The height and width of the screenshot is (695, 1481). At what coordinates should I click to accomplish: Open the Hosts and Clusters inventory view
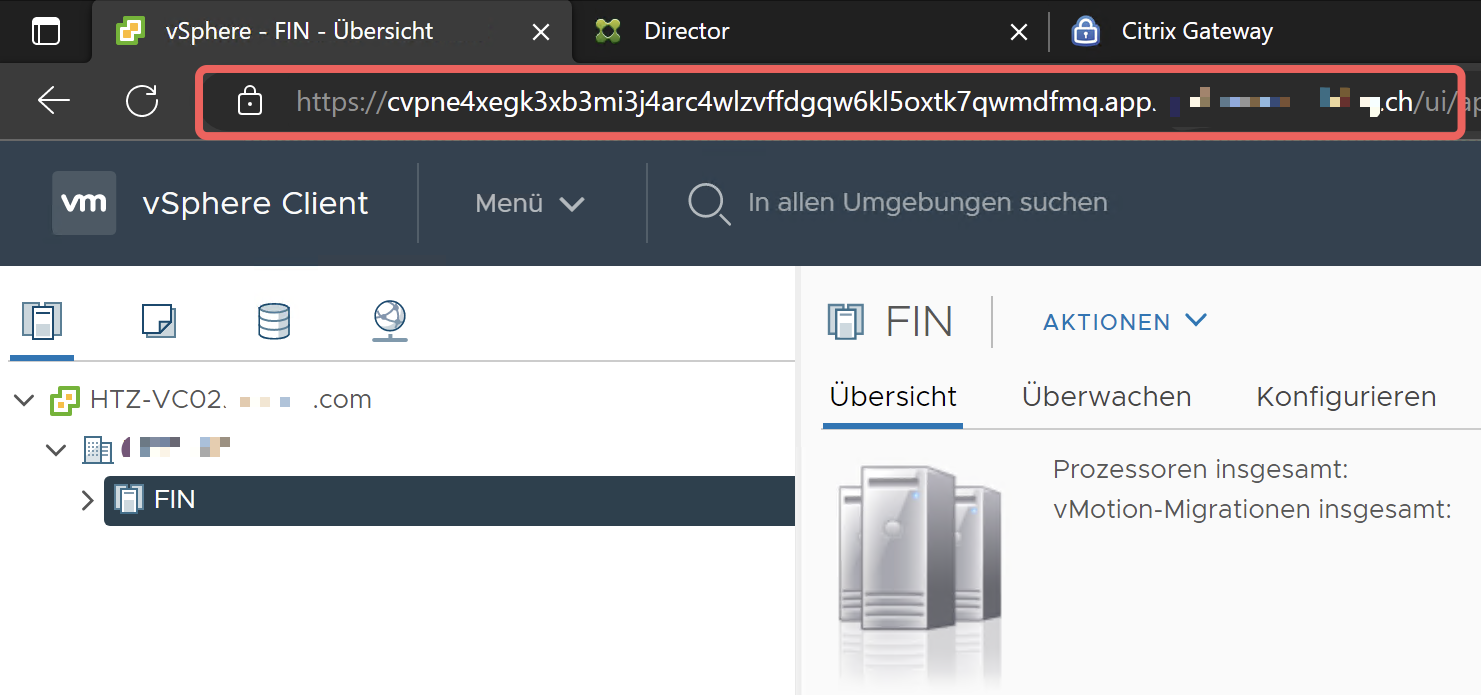41,320
